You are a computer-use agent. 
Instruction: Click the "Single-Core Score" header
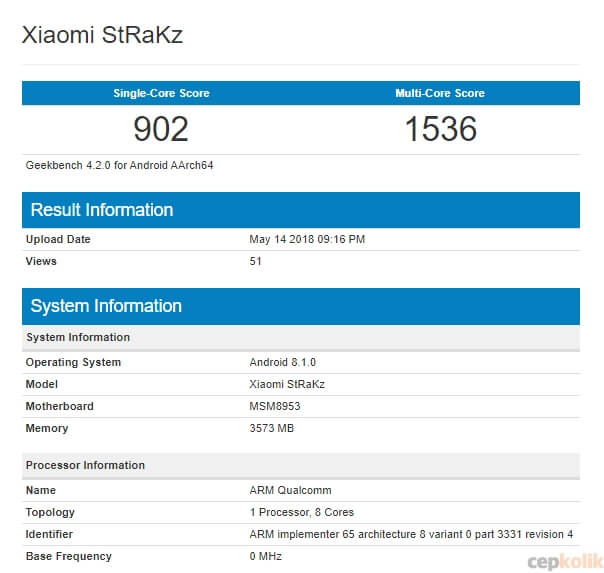coord(161,93)
